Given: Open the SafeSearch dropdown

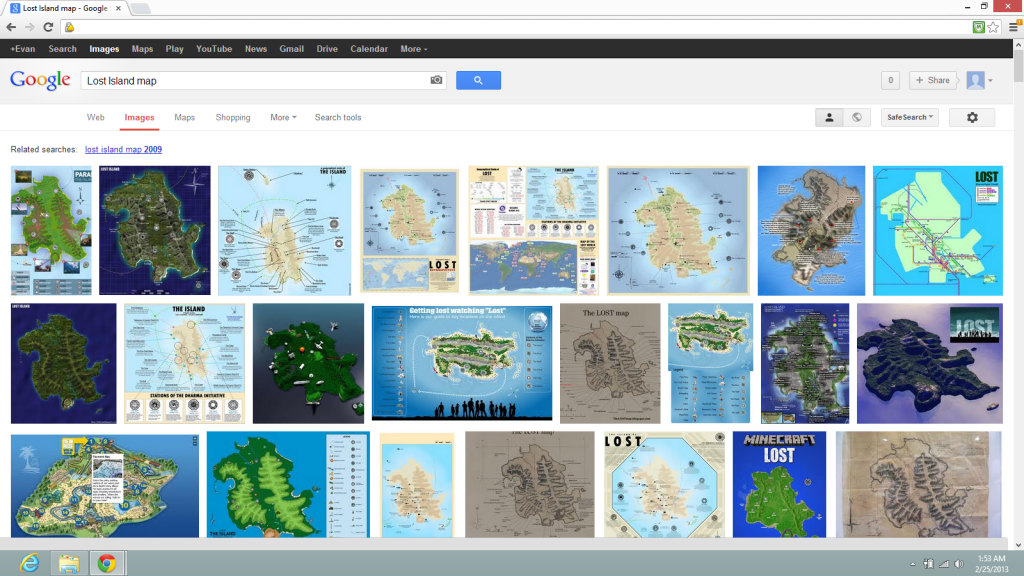Looking at the screenshot, I should coord(910,118).
